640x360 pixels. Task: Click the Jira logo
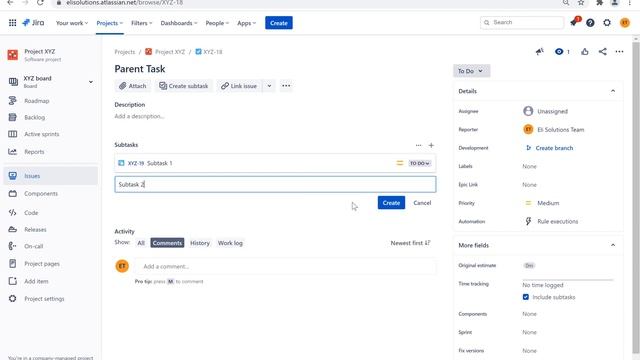33,23
